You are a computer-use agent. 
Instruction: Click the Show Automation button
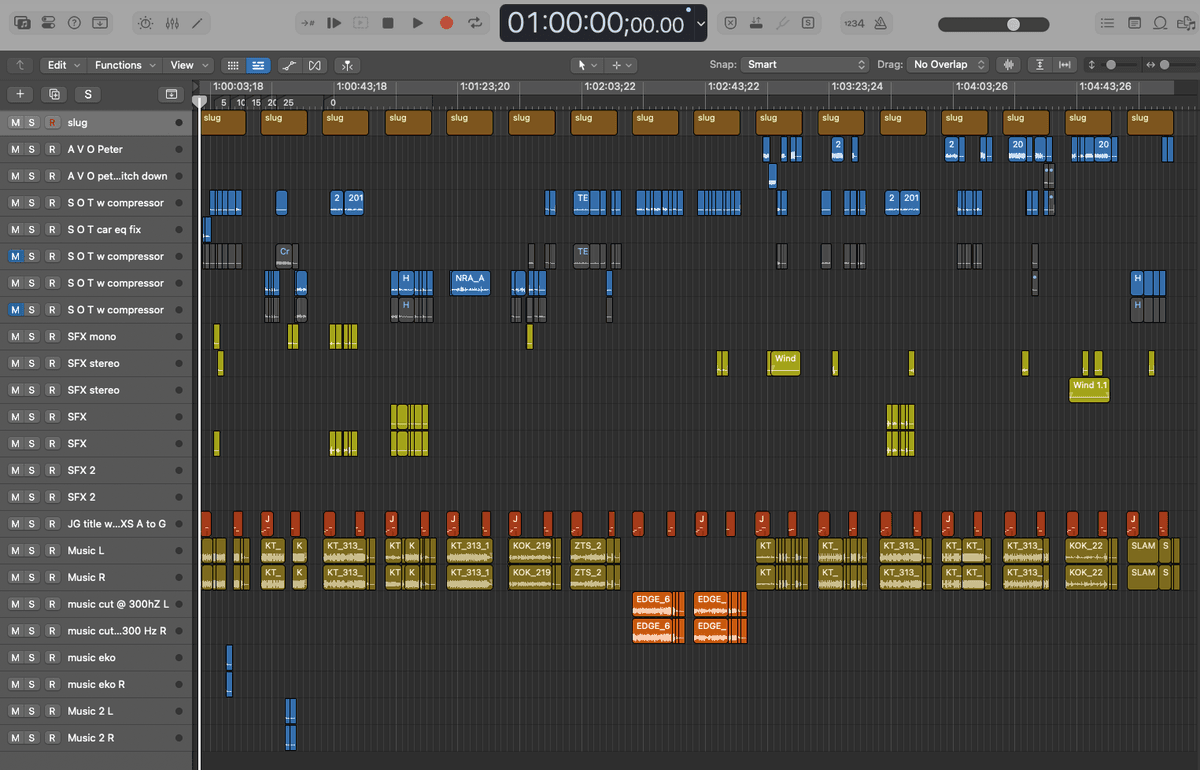287,65
